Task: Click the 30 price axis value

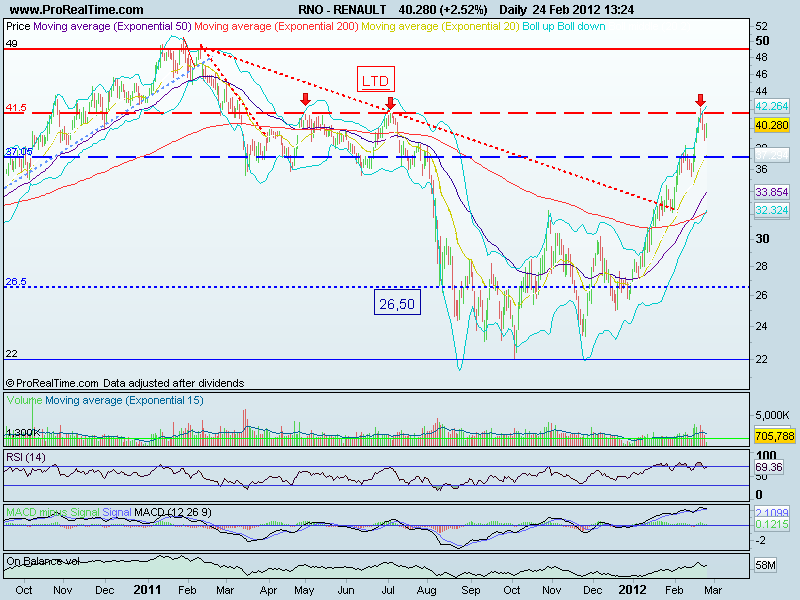Action: click(762, 239)
